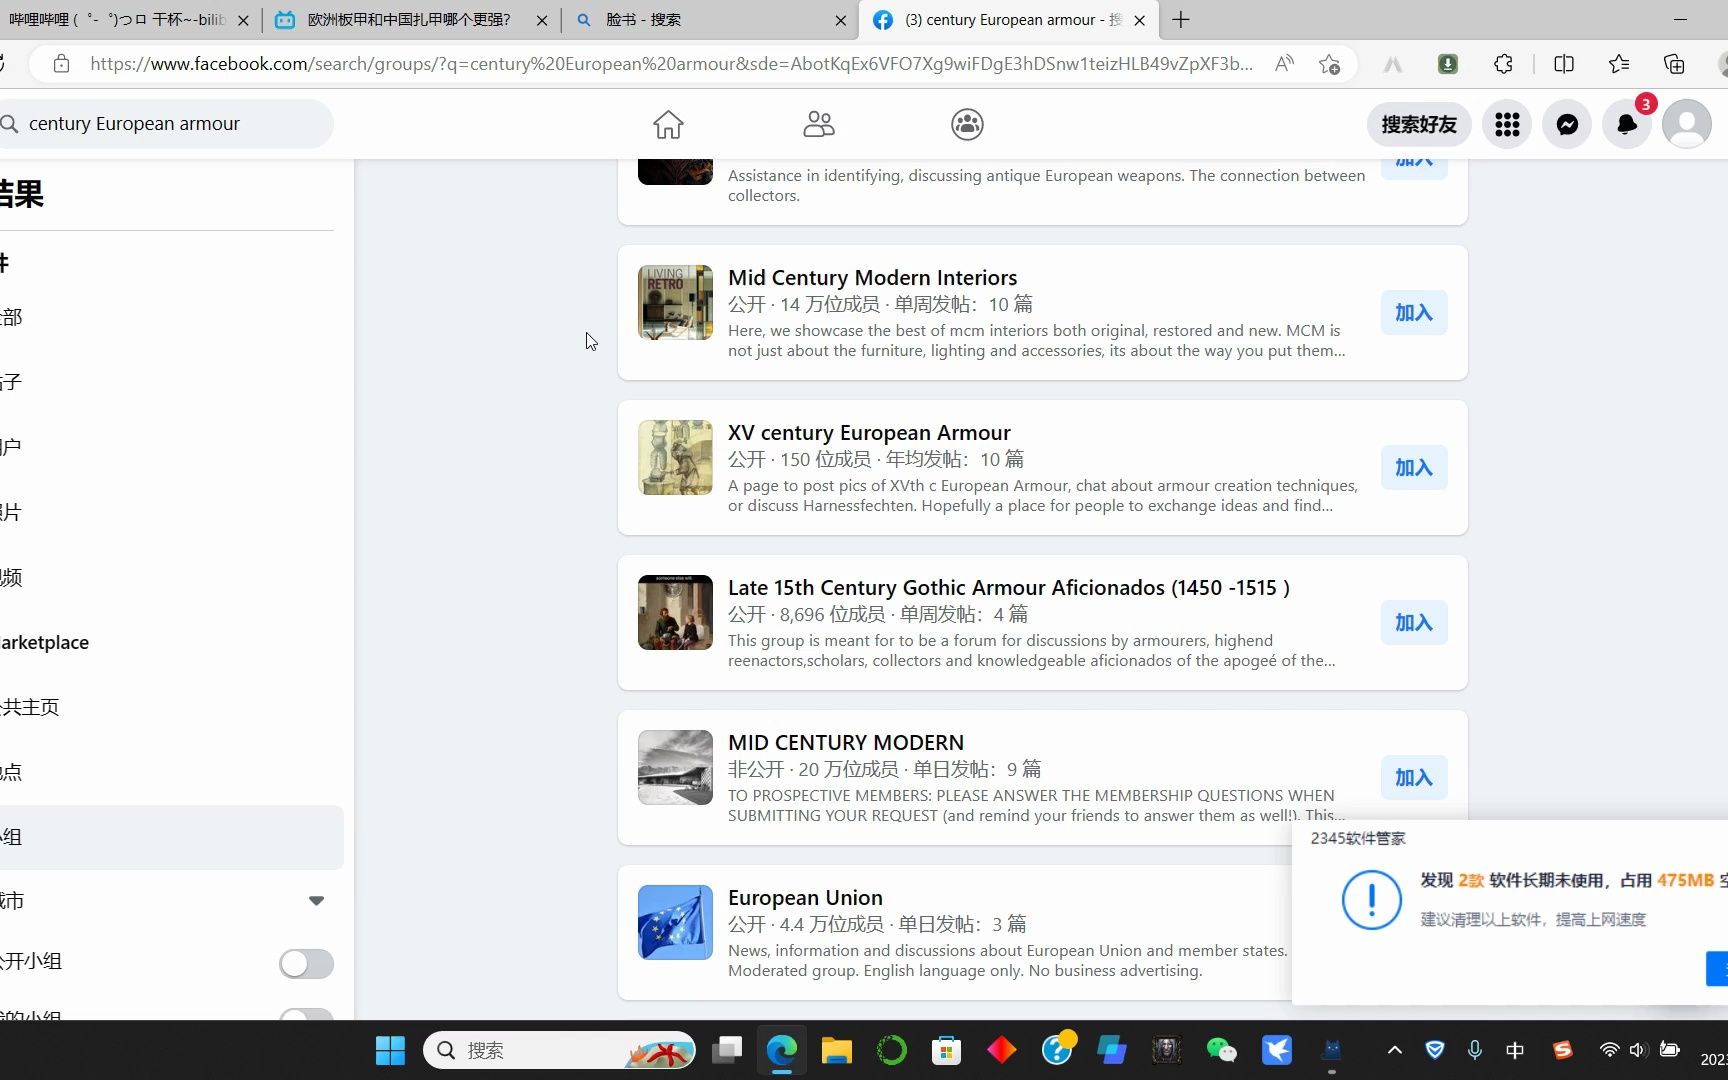Open the Friends icon in top navigation
Image resolution: width=1728 pixels, height=1080 pixels.
819,124
